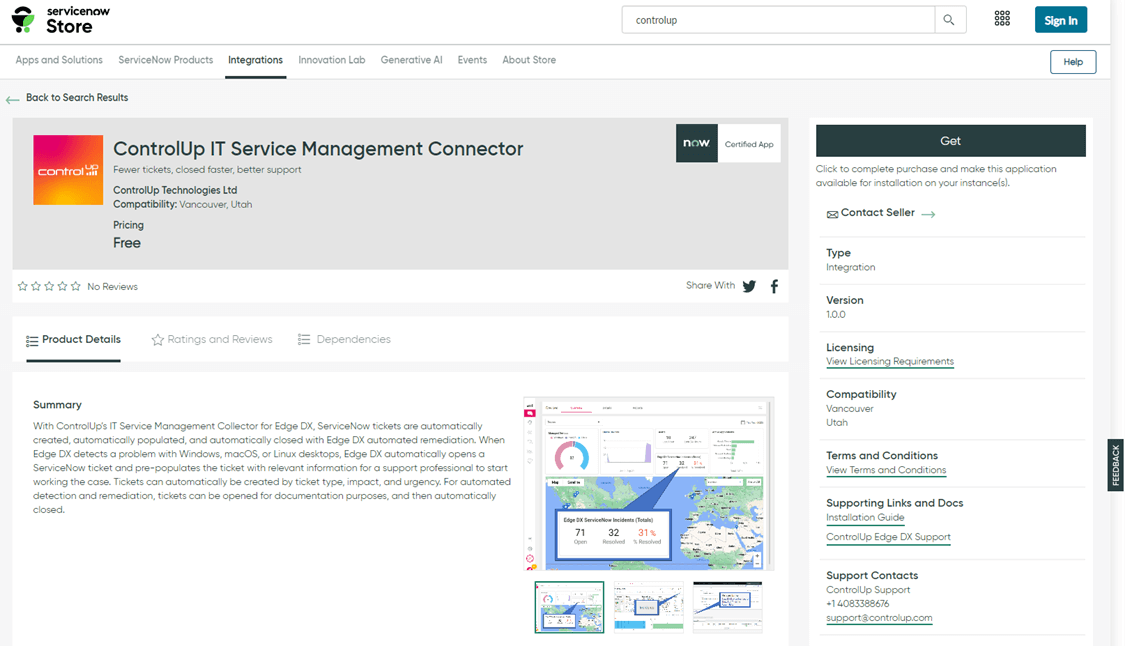Click the five-star rating icons
This screenshot has width=1125, height=646.
point(49,287)
